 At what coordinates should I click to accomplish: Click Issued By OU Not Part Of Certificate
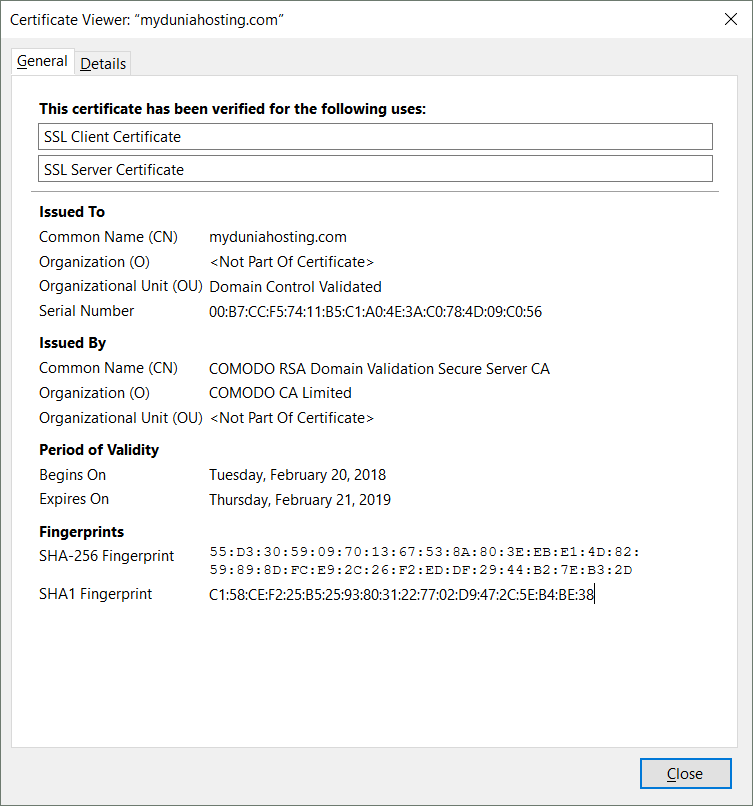(x=291, y=418)
